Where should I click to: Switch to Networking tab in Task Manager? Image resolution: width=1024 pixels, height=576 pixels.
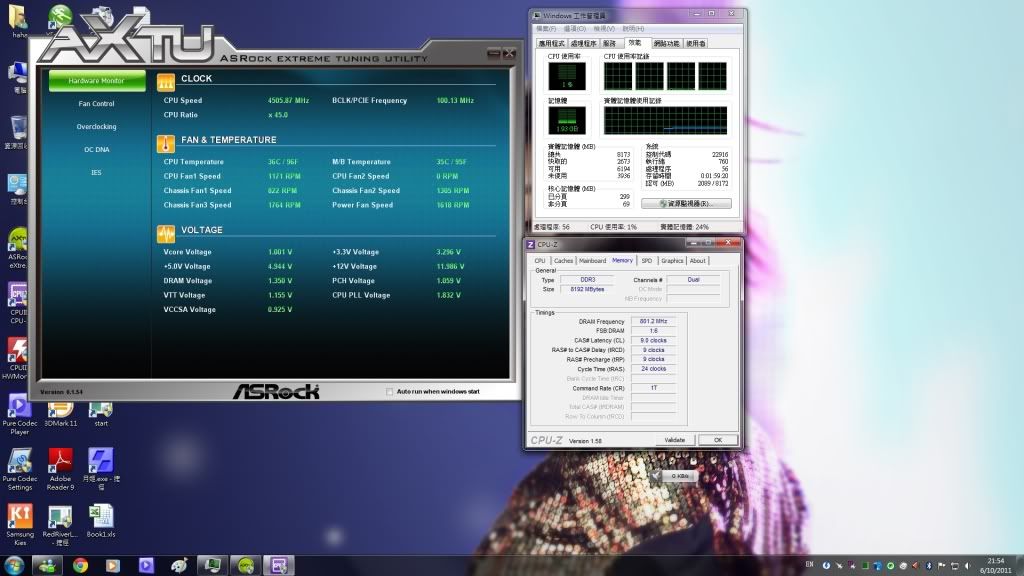pos(666,44)
